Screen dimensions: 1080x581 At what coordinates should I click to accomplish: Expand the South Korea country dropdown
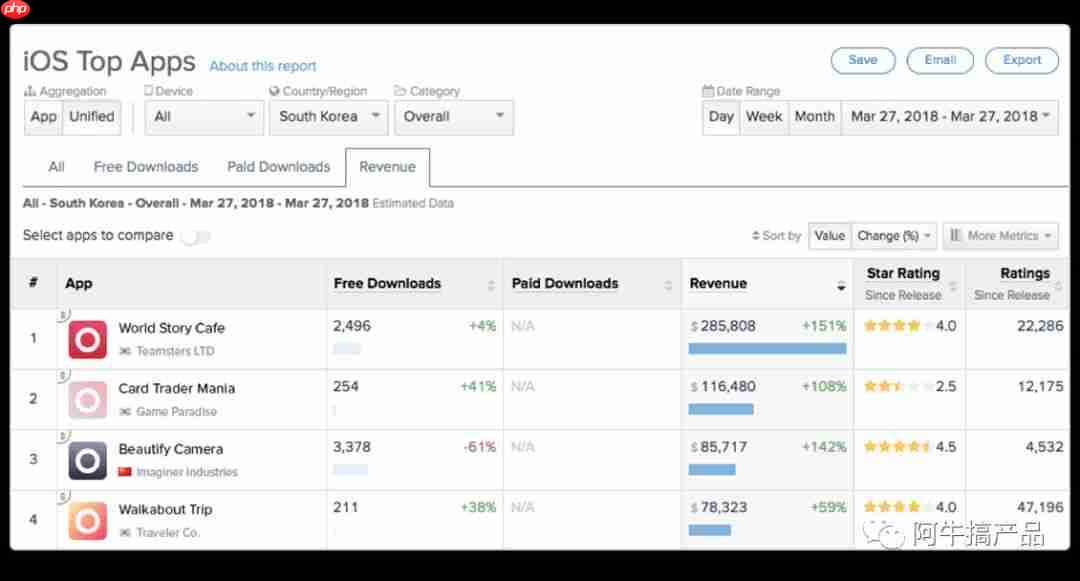point(329,117)
